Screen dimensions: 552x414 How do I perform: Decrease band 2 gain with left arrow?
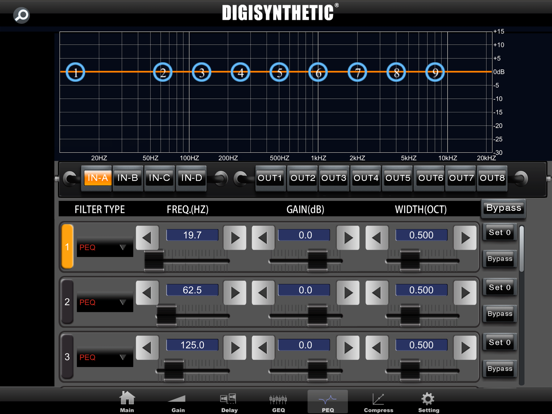click(263, 293)
